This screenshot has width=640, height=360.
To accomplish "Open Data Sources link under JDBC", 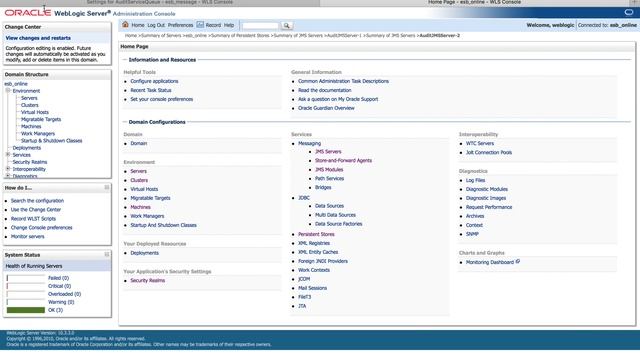I will [x=329, y=206].
